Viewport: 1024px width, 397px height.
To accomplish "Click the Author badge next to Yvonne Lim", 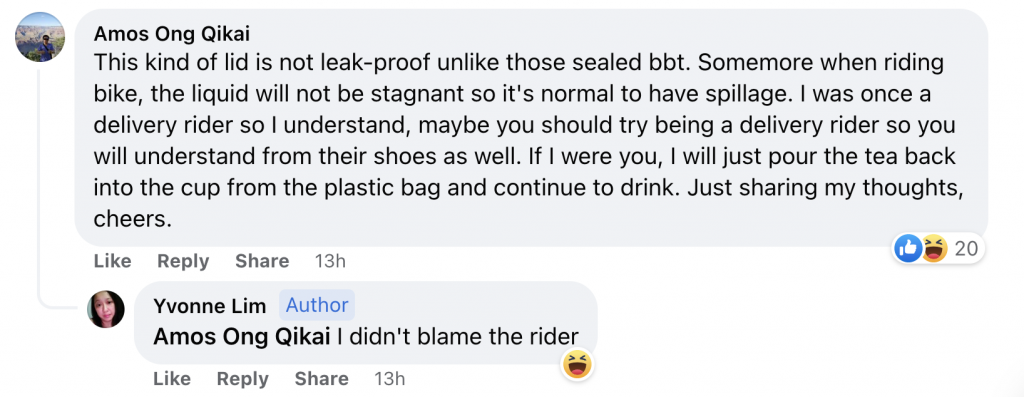I will (x=317, y=305).
